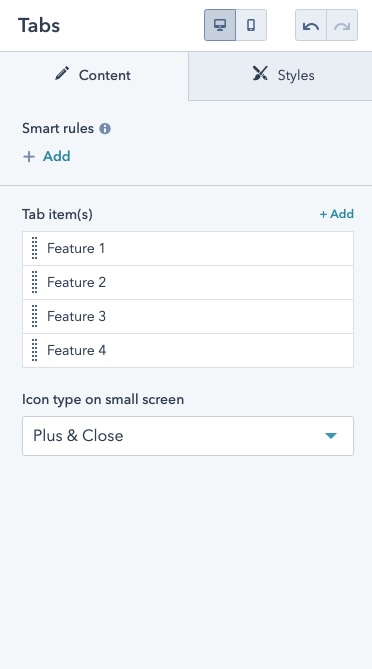Click the Feature 4 drag handle
This screenshot has width=372, height=669.
point(35,350)
